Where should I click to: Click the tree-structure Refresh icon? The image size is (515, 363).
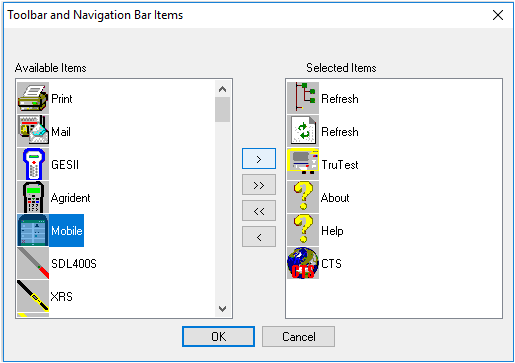(x=303, y=98)
